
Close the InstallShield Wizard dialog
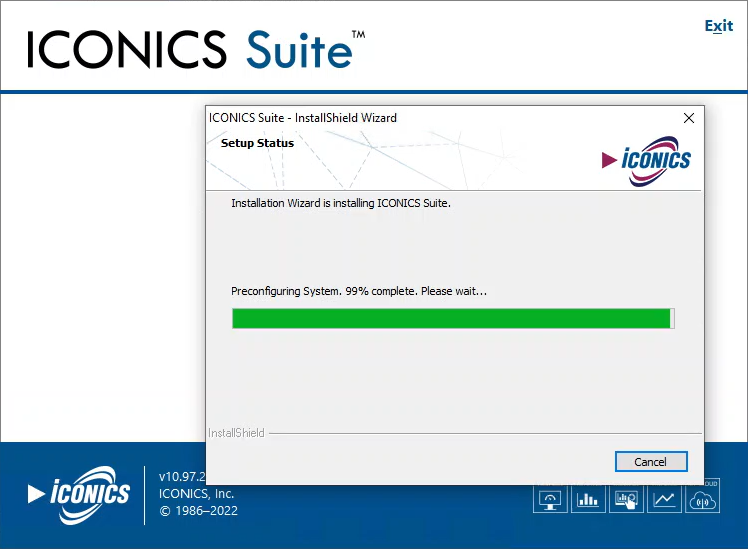point(688,118)
